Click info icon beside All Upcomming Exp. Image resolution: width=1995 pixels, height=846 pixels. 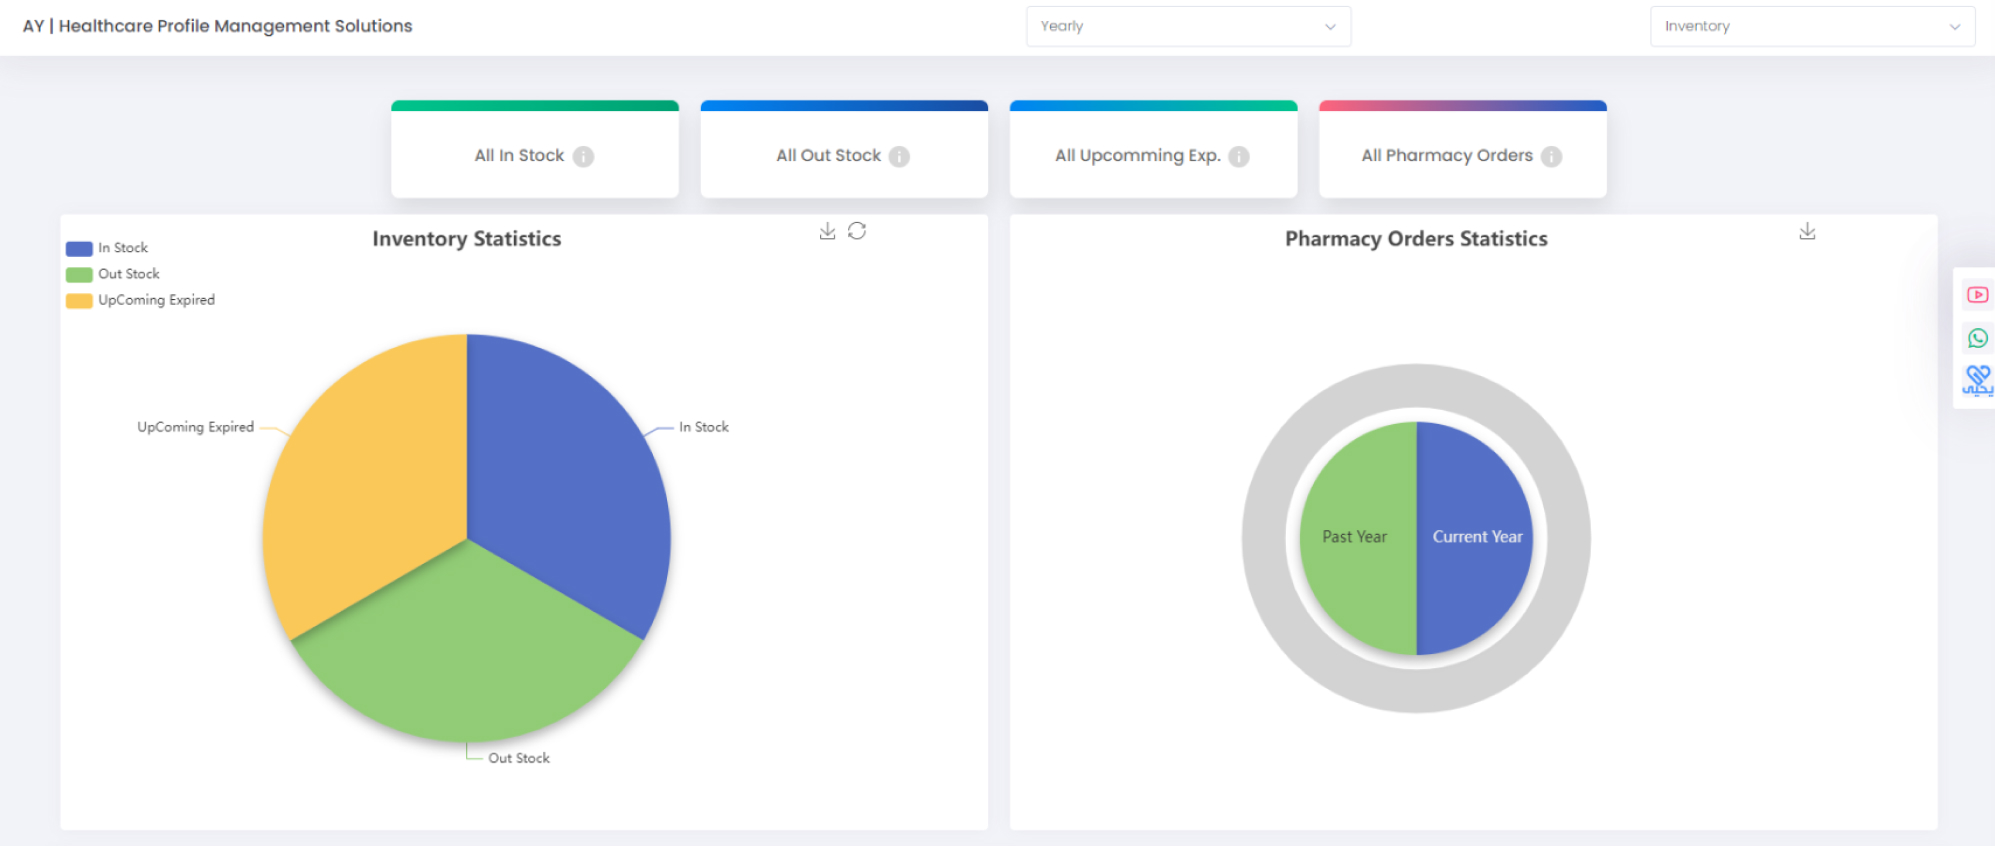tap(1238, 157)
